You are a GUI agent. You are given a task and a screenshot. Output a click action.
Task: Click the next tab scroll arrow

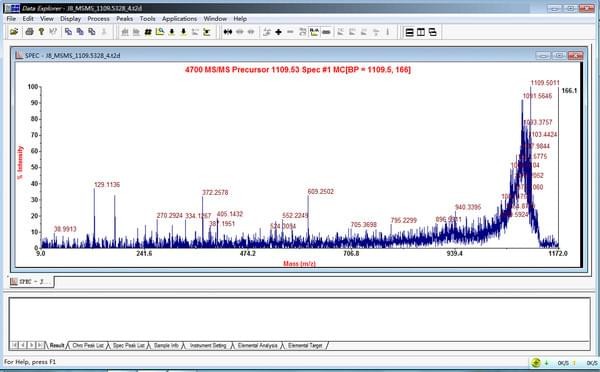[x=31, y=345]
